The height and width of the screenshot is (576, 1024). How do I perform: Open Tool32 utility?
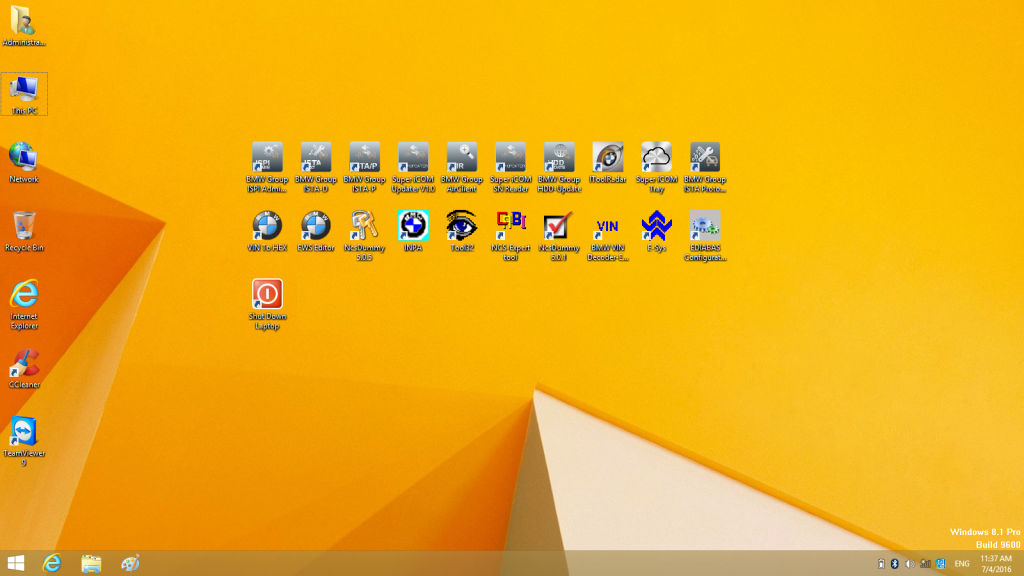(x=461, y=225)
